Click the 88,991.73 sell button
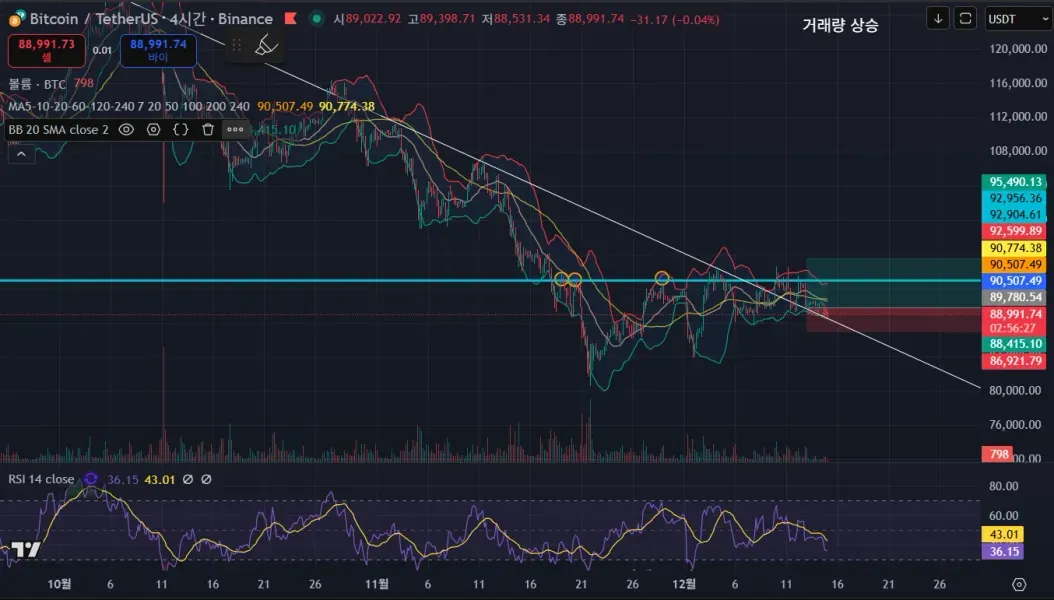 [46, 50]
